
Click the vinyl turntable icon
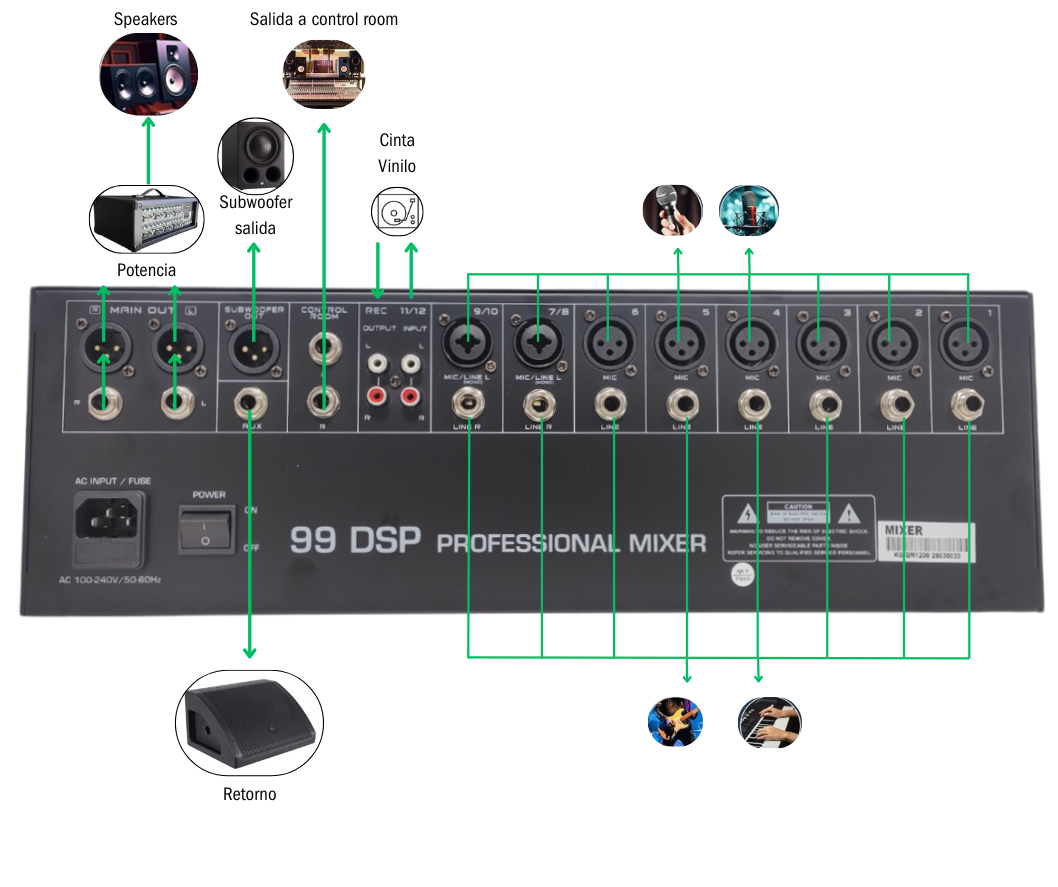click(397, 211)
